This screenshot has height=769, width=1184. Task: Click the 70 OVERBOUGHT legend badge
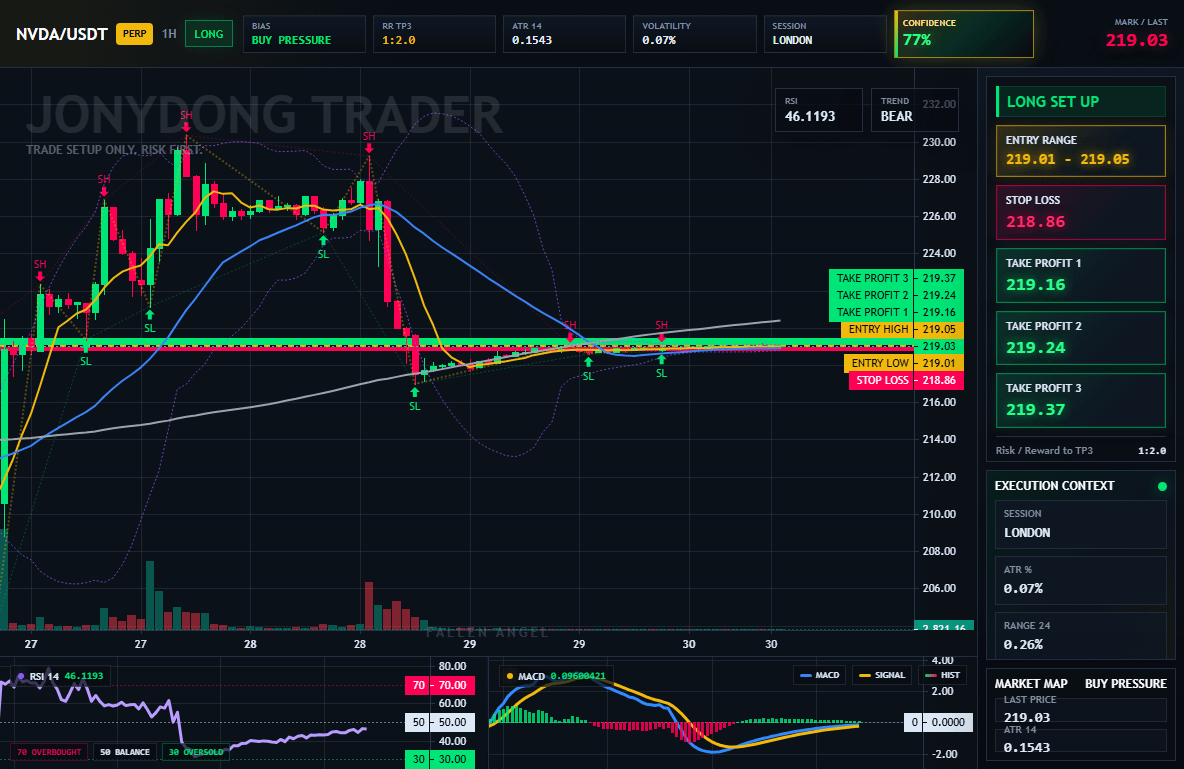[48, 752]
